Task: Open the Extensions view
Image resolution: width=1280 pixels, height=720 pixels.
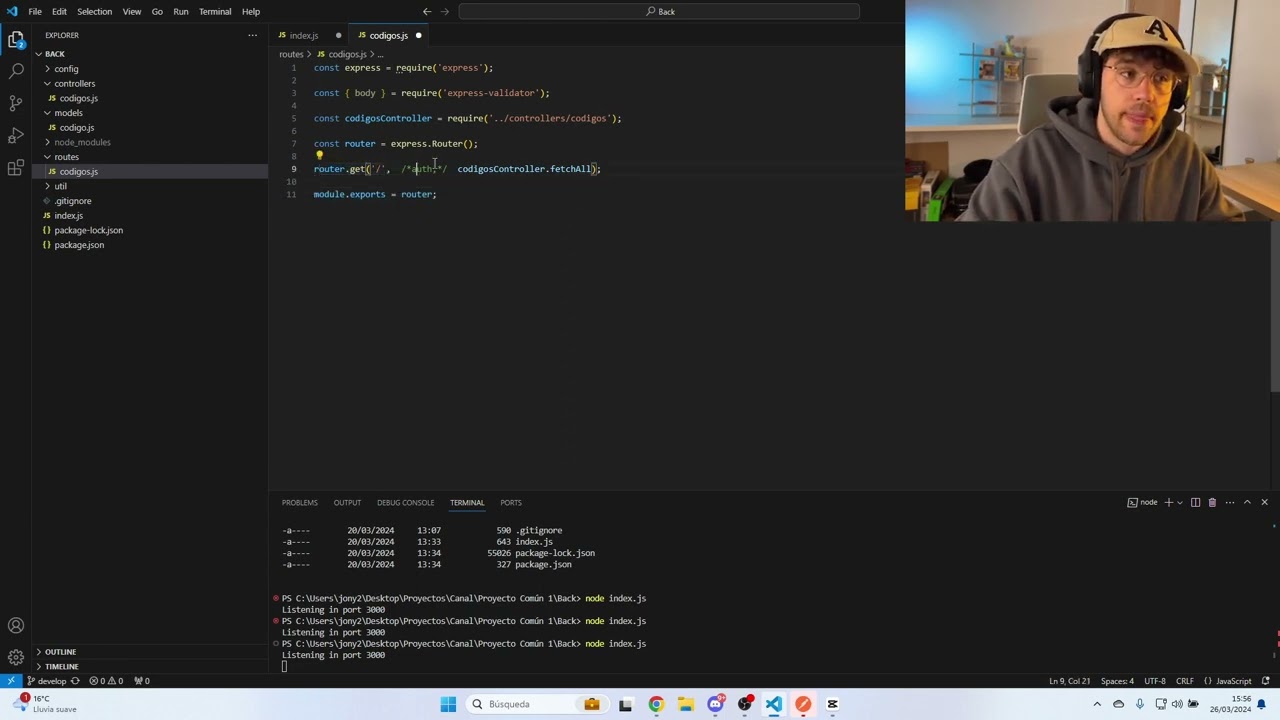Action: click(16, 167)
